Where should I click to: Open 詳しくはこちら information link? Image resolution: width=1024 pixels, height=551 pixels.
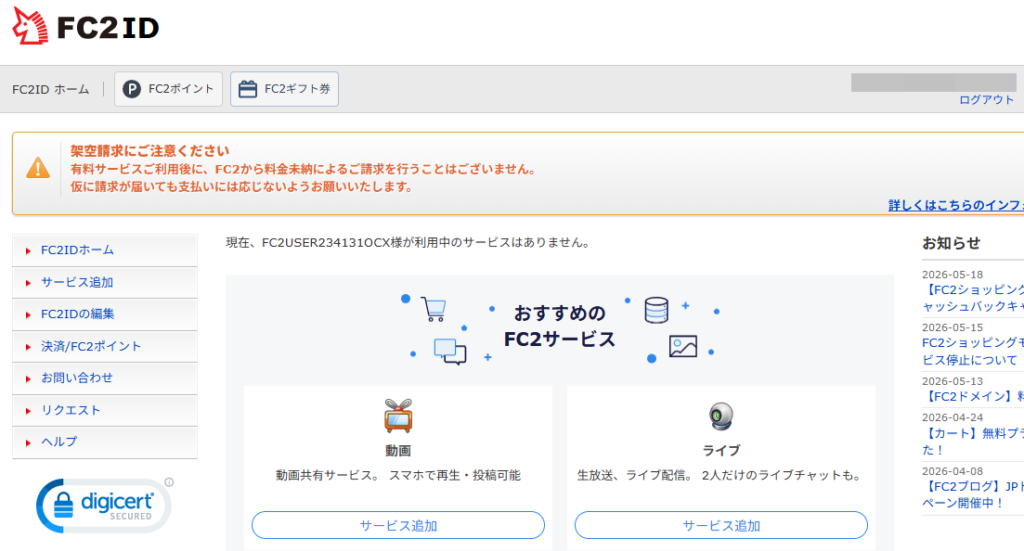tap(955, 205)
